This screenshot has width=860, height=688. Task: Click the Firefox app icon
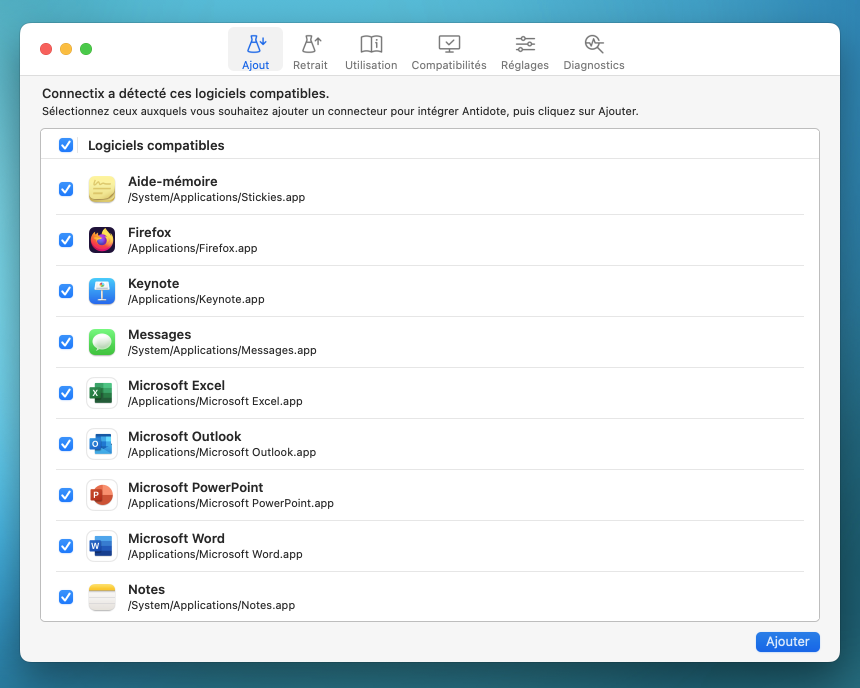[x=102, y=240]
